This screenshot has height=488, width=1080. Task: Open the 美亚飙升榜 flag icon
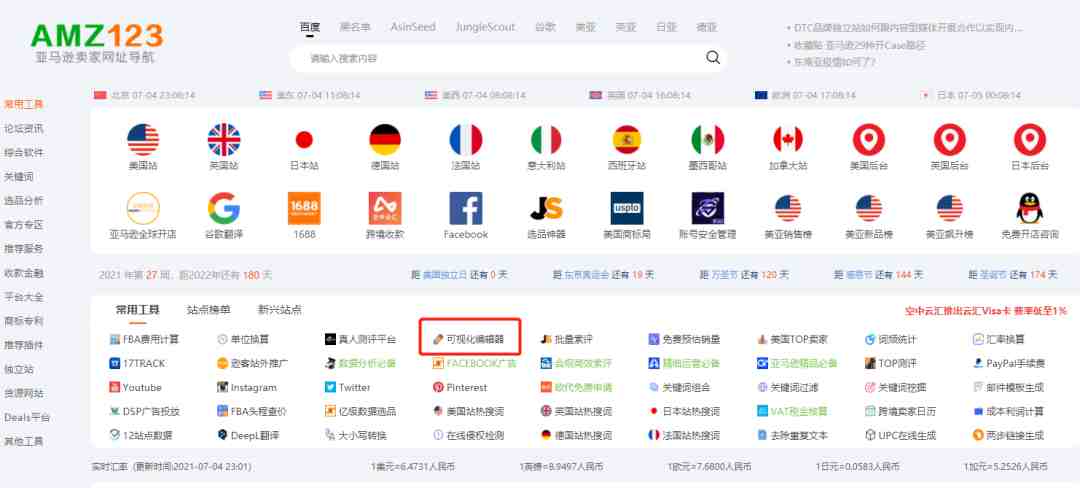[x=949, y=208]
